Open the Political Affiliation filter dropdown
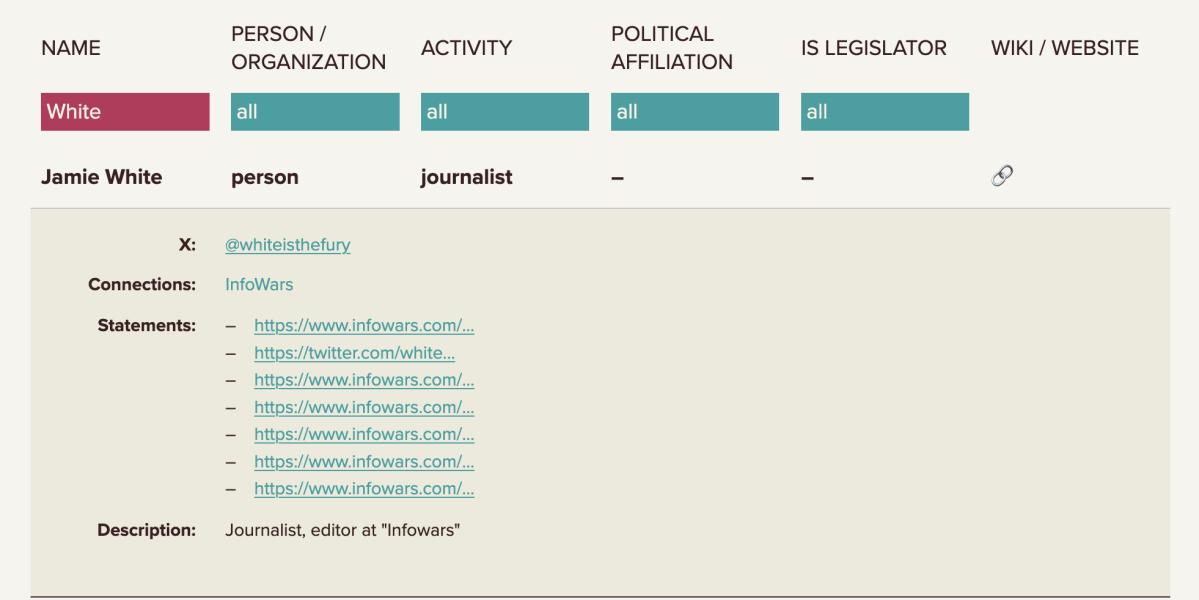Image resolution: width=1199 pixels, height=600 pixels. (x=695, y=112)
